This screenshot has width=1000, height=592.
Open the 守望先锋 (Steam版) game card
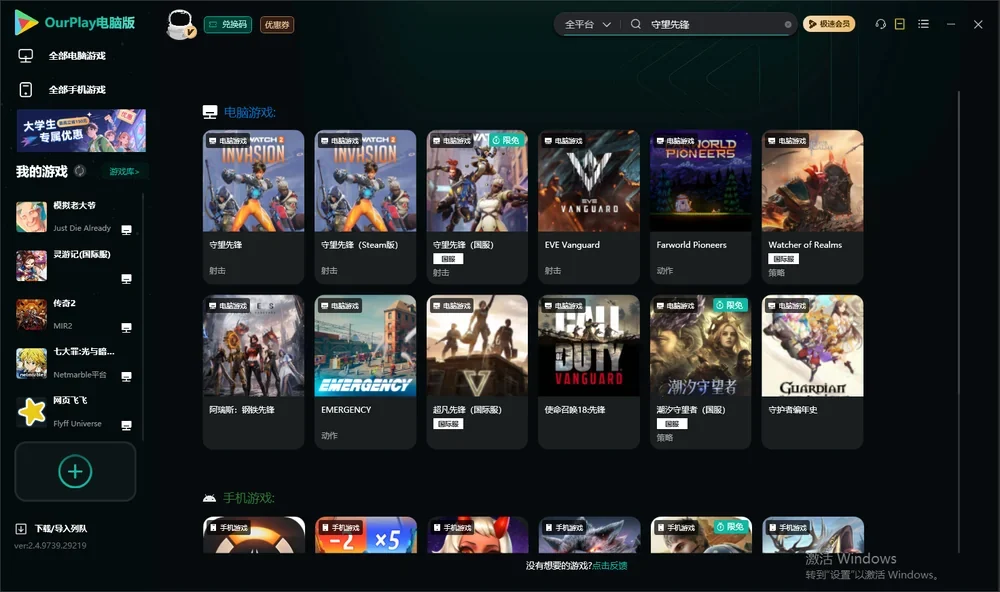(x=365, y=207)
